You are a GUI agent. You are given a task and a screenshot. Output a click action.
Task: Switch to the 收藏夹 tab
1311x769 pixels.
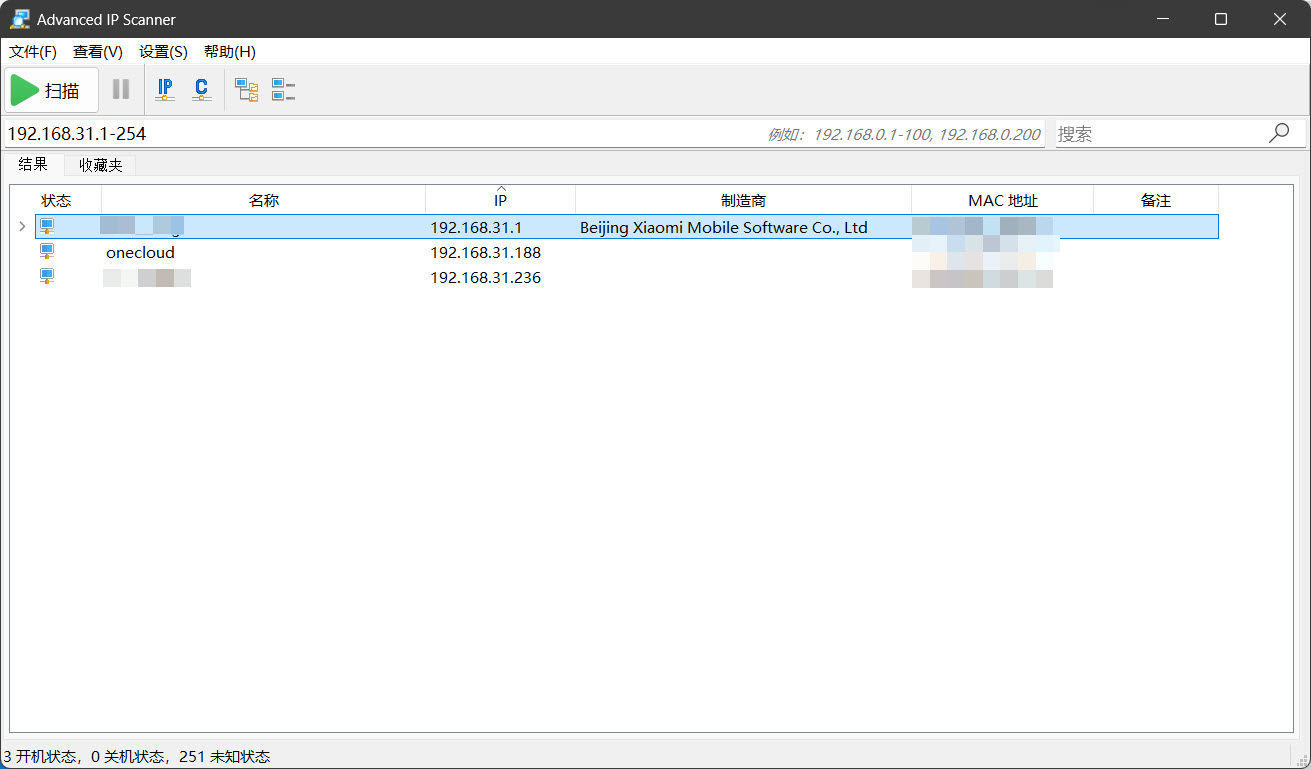click(101, 165)
